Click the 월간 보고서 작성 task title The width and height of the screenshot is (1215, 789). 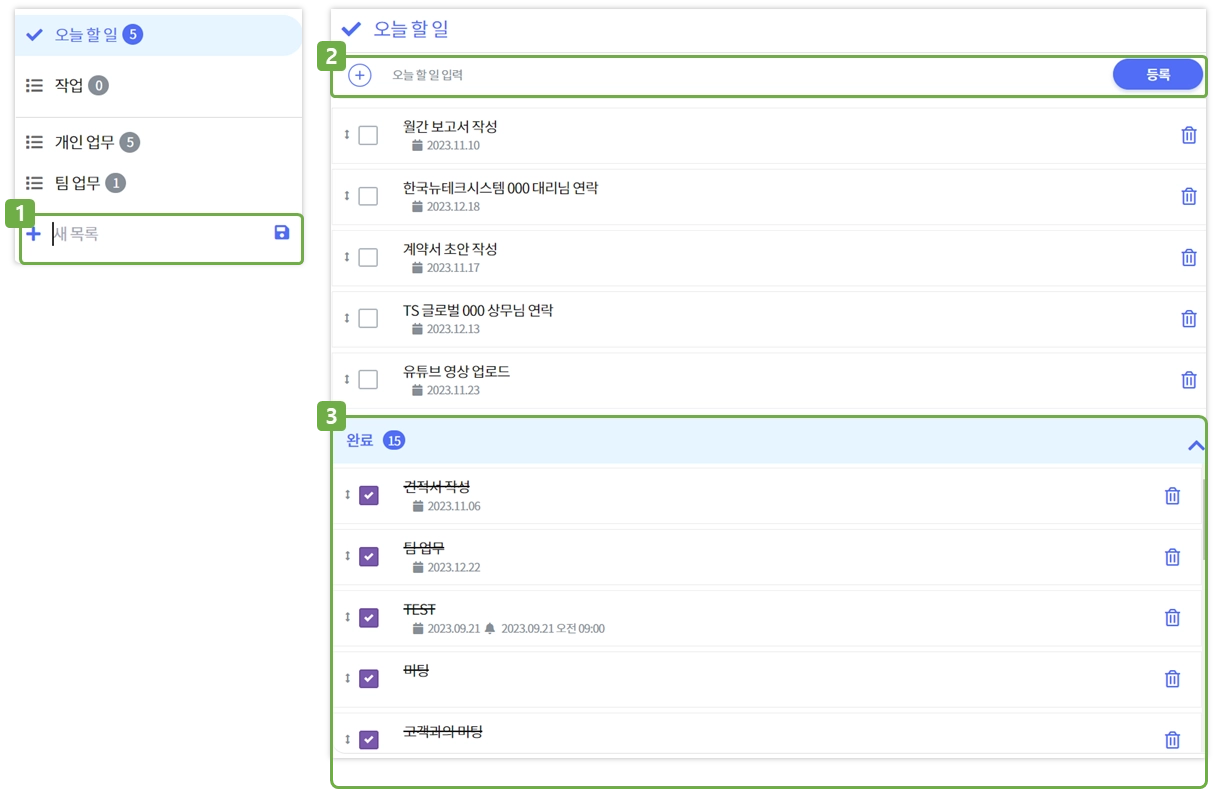tap(450, 126)
